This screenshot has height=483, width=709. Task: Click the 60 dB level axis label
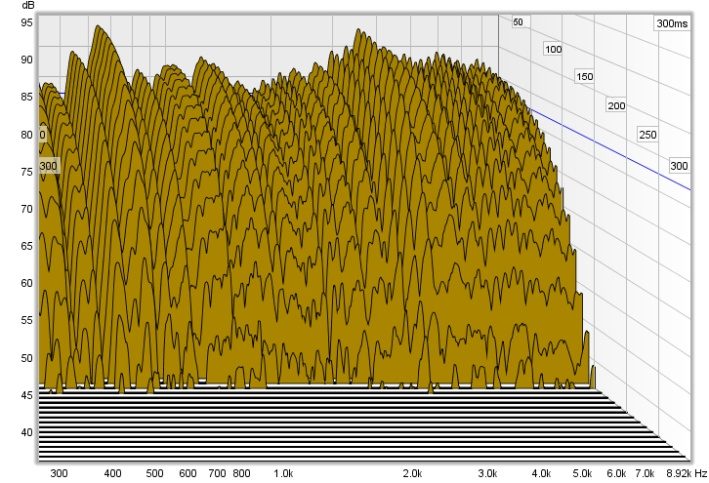pos(27,283)
